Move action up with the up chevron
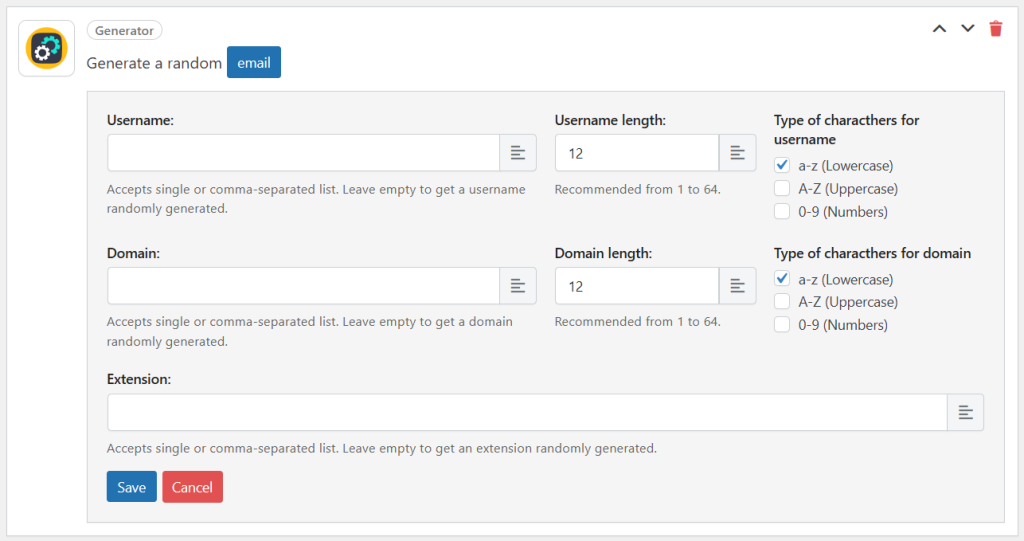 [x=939, y=28]
